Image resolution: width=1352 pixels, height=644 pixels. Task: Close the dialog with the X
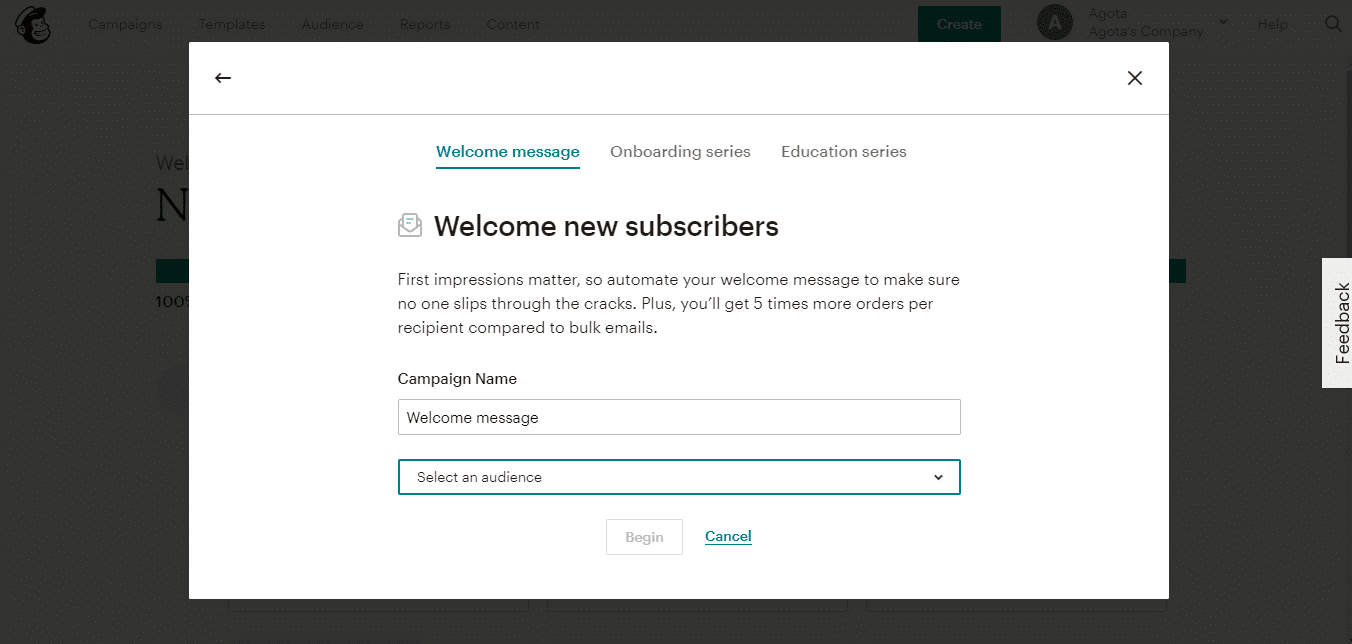1135,77
